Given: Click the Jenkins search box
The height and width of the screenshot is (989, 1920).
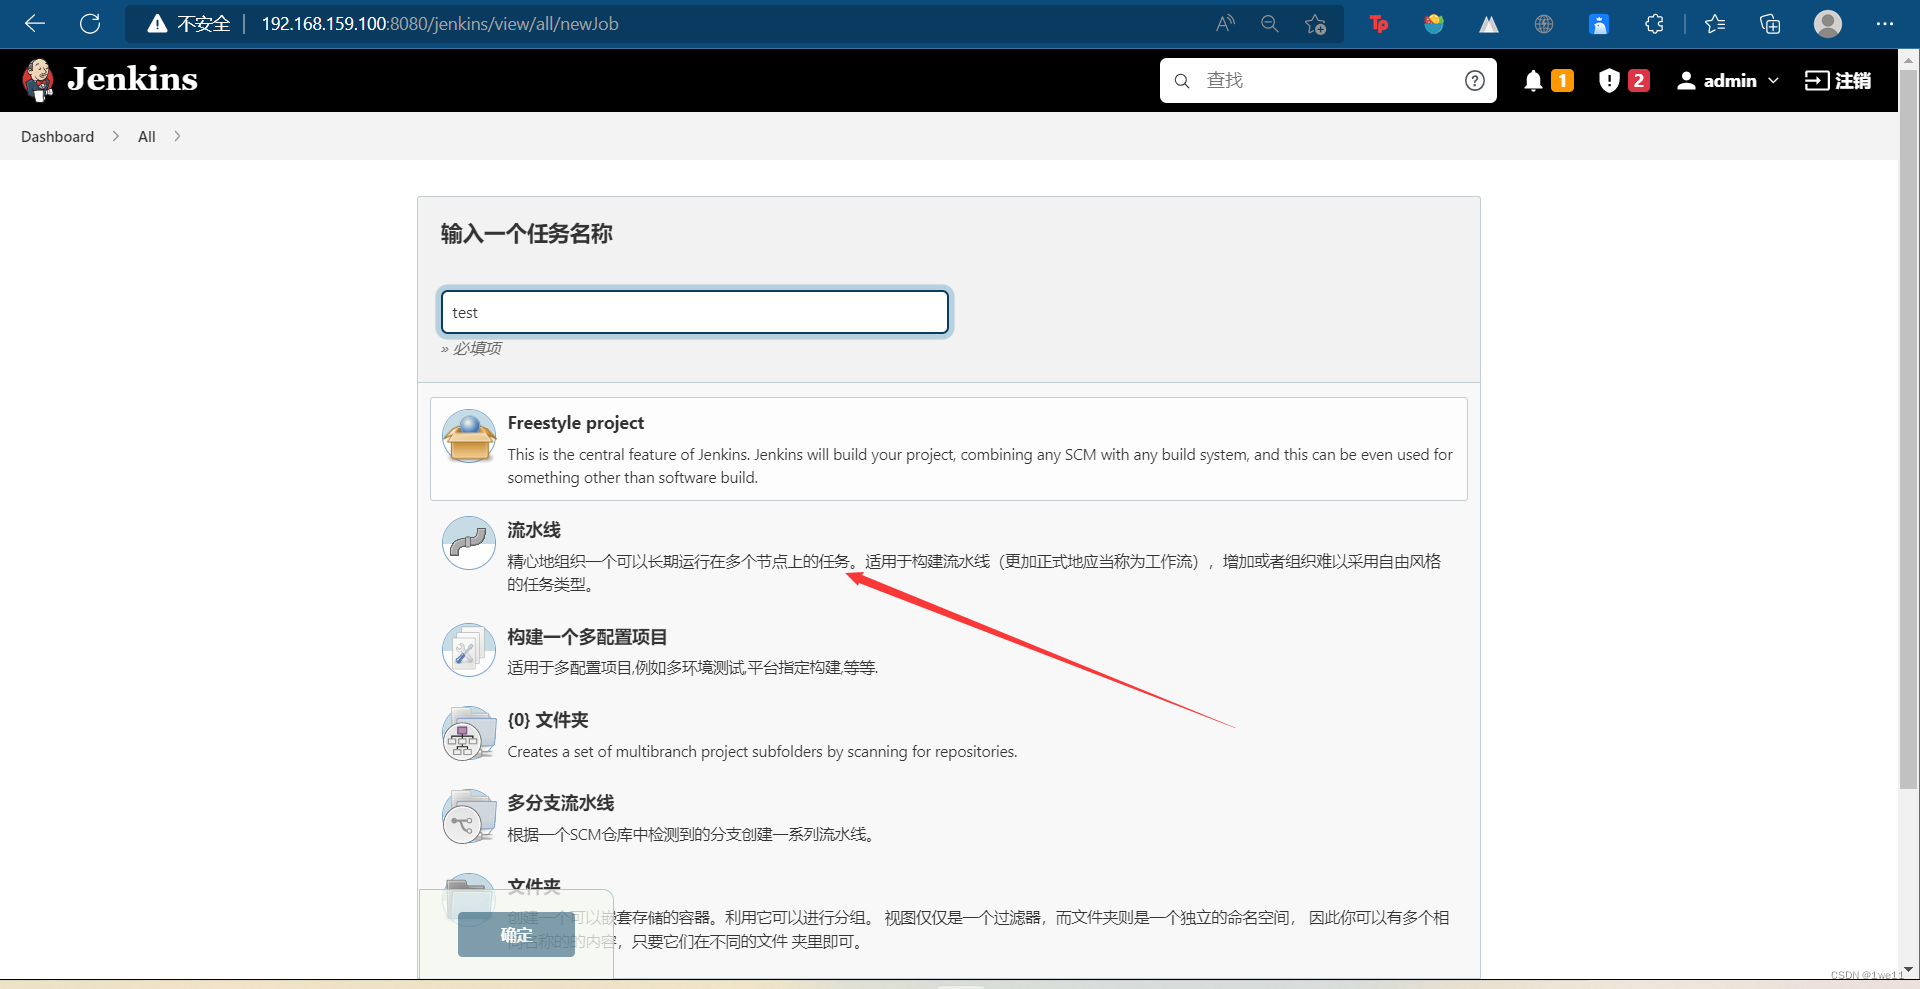Looking at the screenshot, I should pos(1327,80).
